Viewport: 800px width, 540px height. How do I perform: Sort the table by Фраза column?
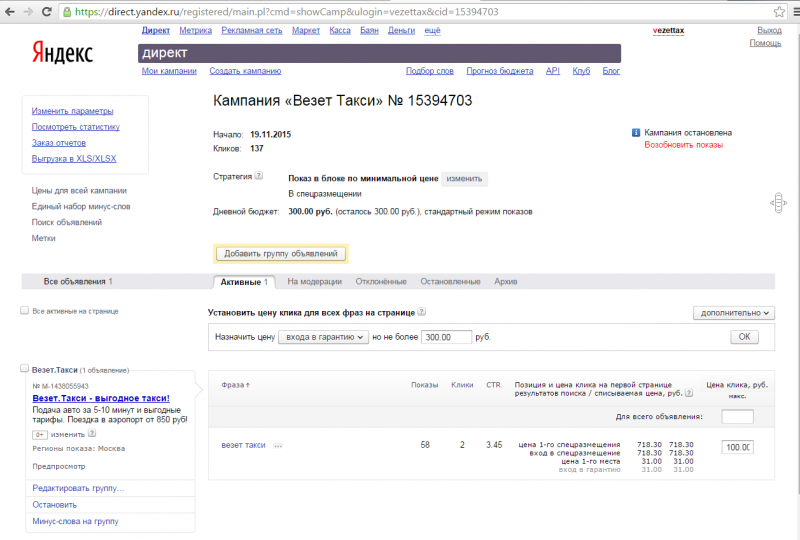[x=235, y=385]
